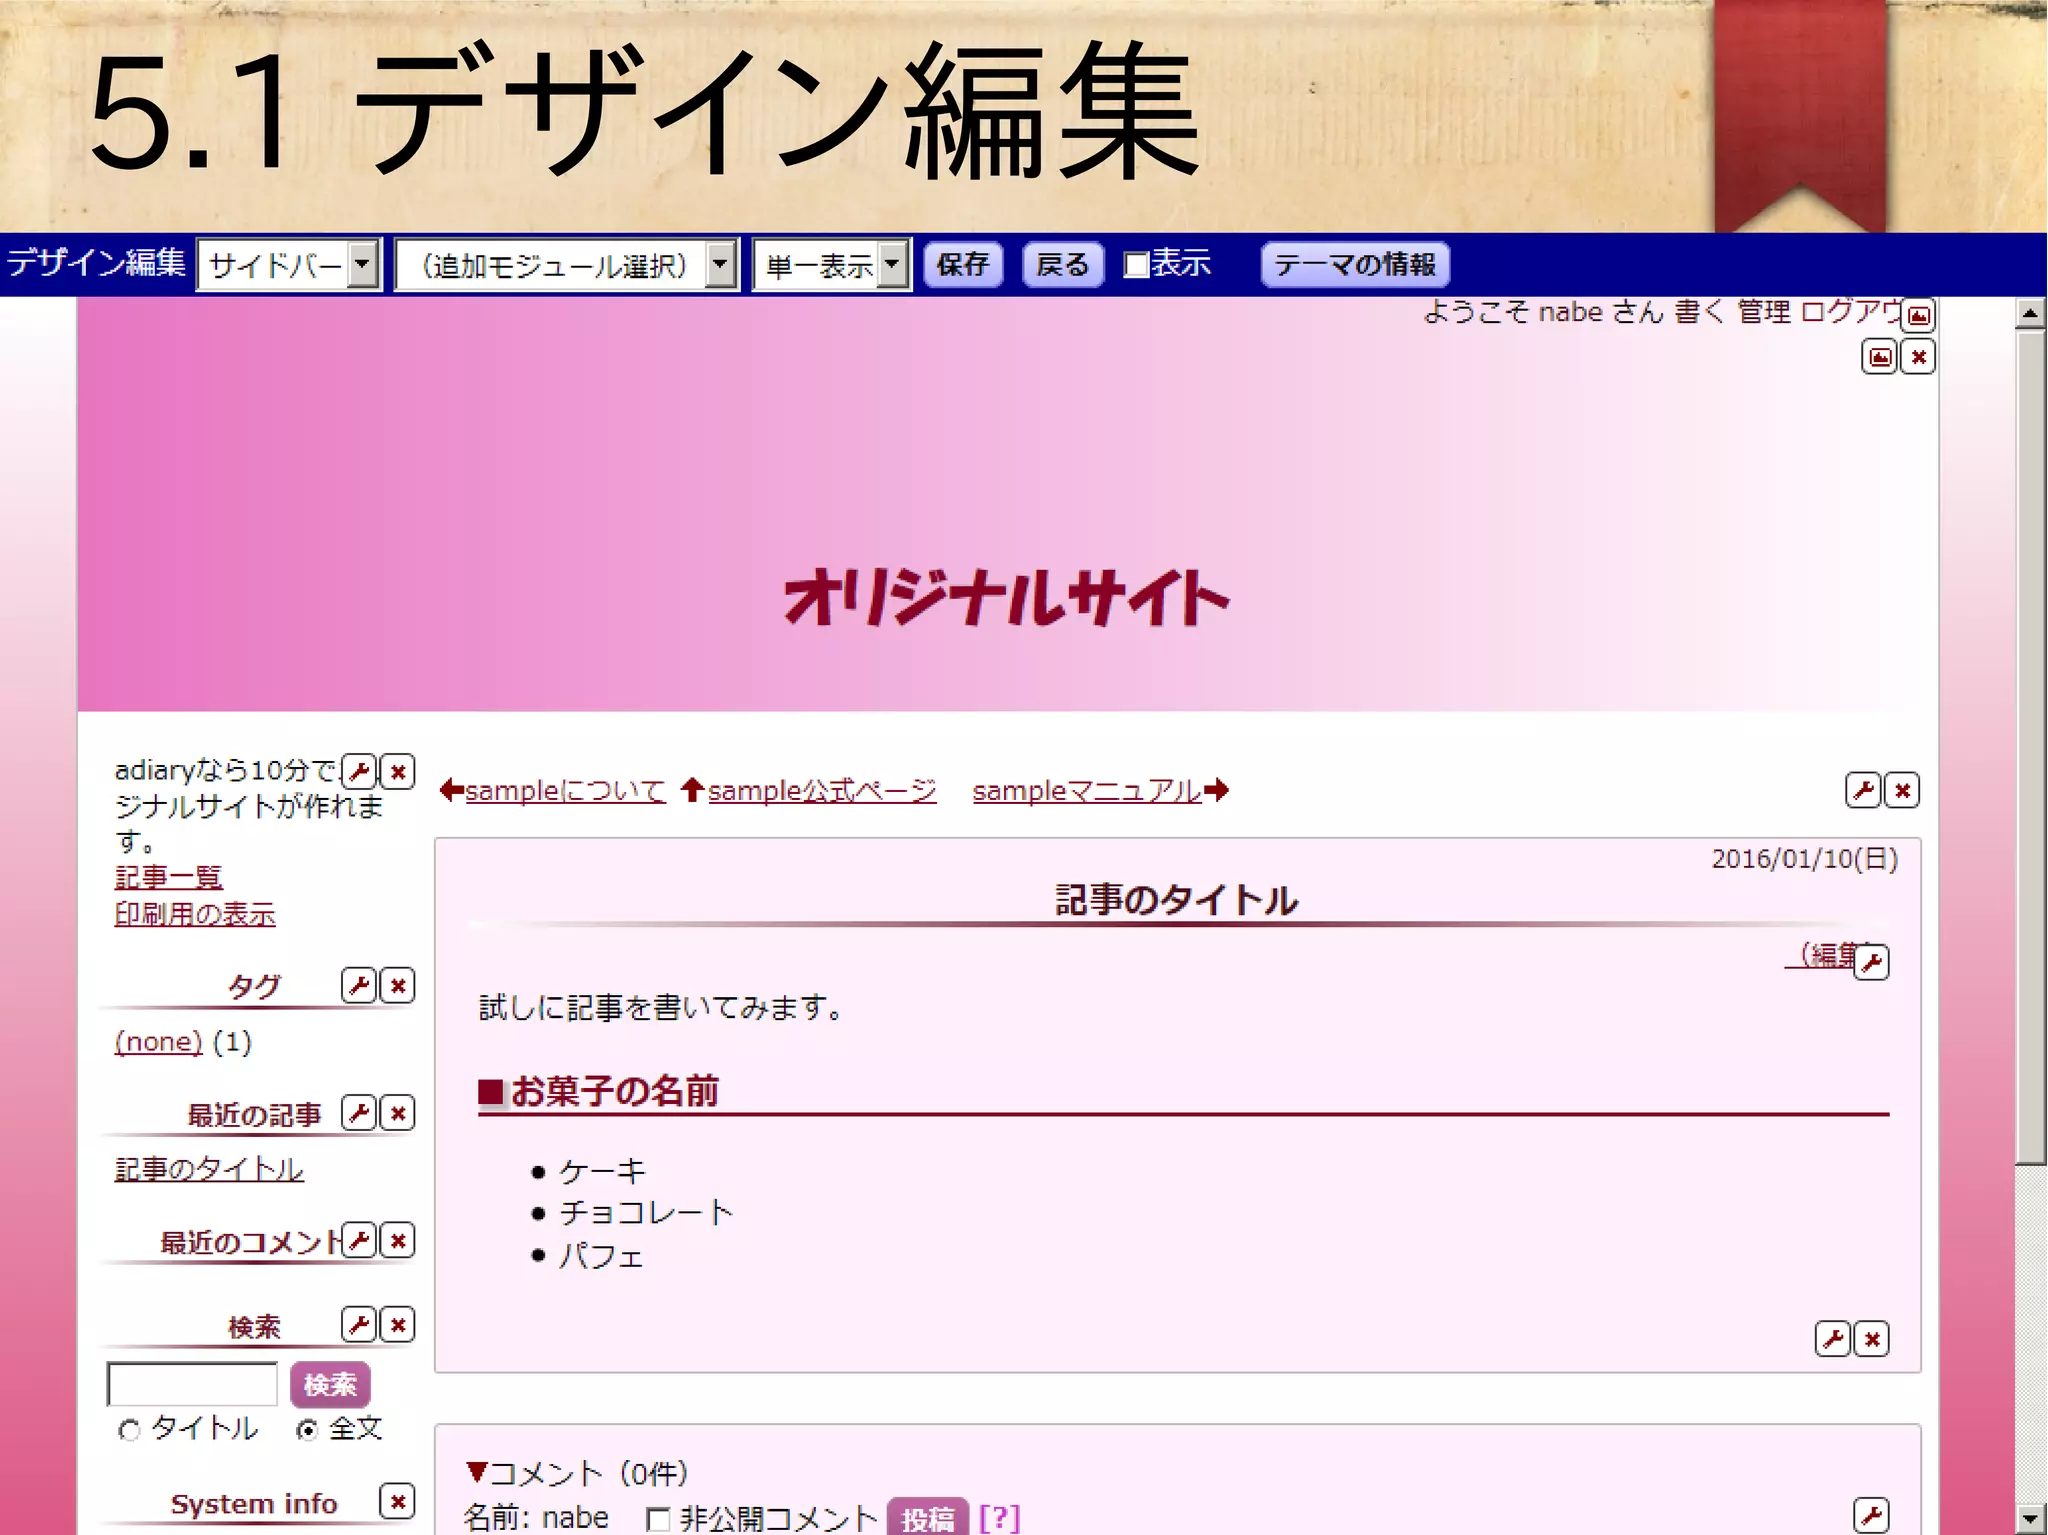Toggle the 表示 checkbox in toolbar
Image resolution: width=2048 pixels, height=1535 pixels.
1136,265
